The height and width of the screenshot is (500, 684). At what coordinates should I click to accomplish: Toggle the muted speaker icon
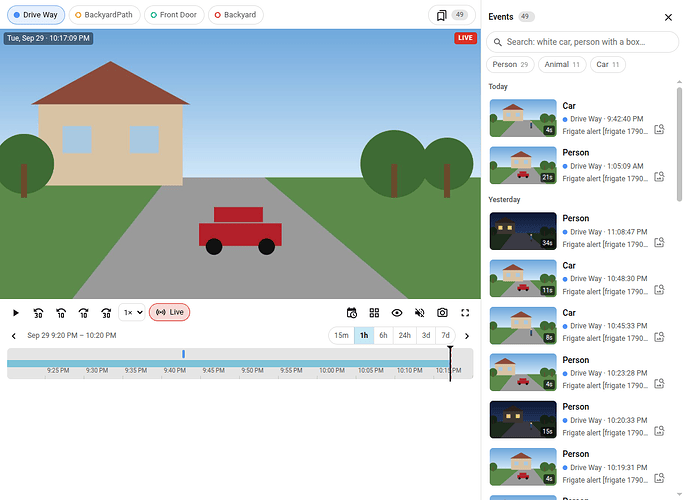point(420,312)
